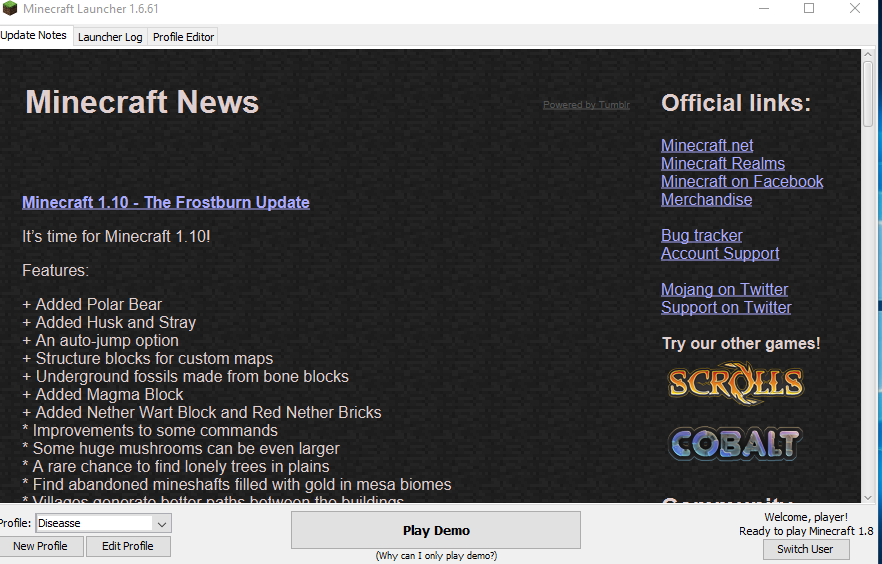Expand the Profile dropdown arrow
The image size is (882, 564).
click(x=162, y=524)
